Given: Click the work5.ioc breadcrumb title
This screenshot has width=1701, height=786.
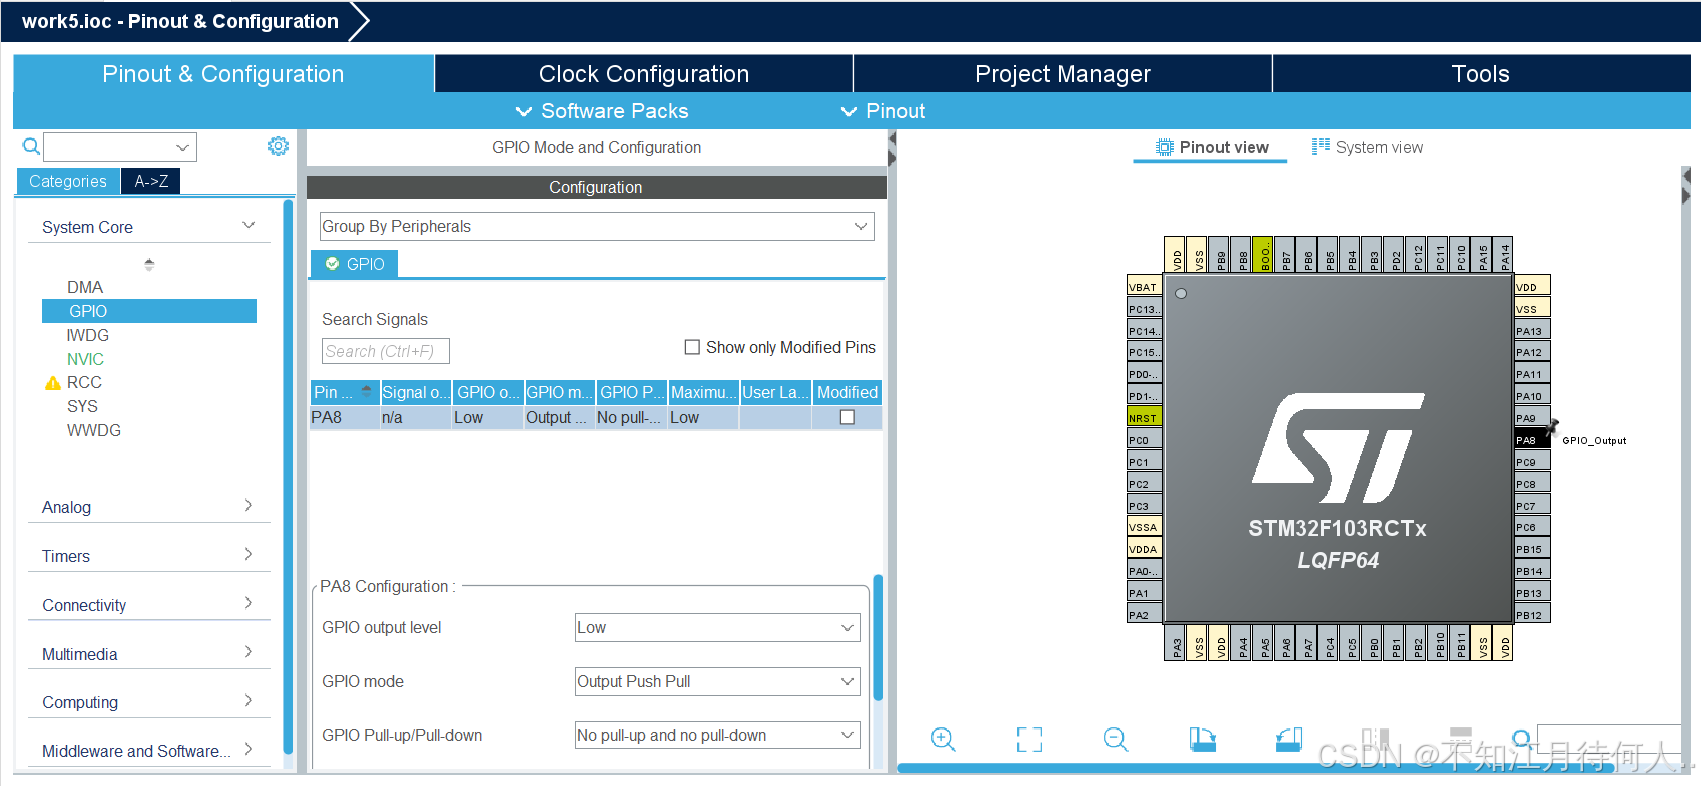Looking at the screenshot, I should coord(180,21).
